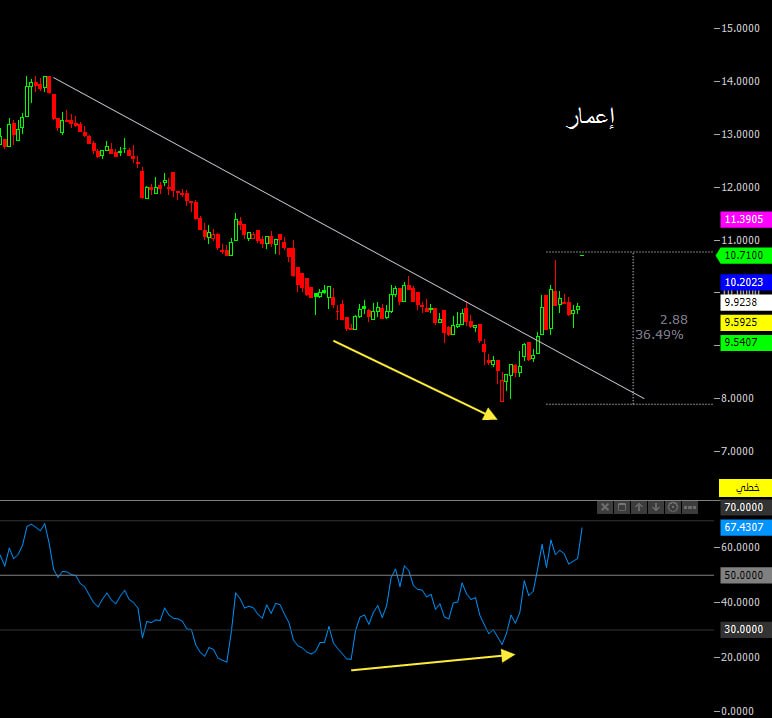The width and height of the screenshot is (772, 718).
Task: Click the yellow 9.5925 price label
Action: [x=745, y=323]
